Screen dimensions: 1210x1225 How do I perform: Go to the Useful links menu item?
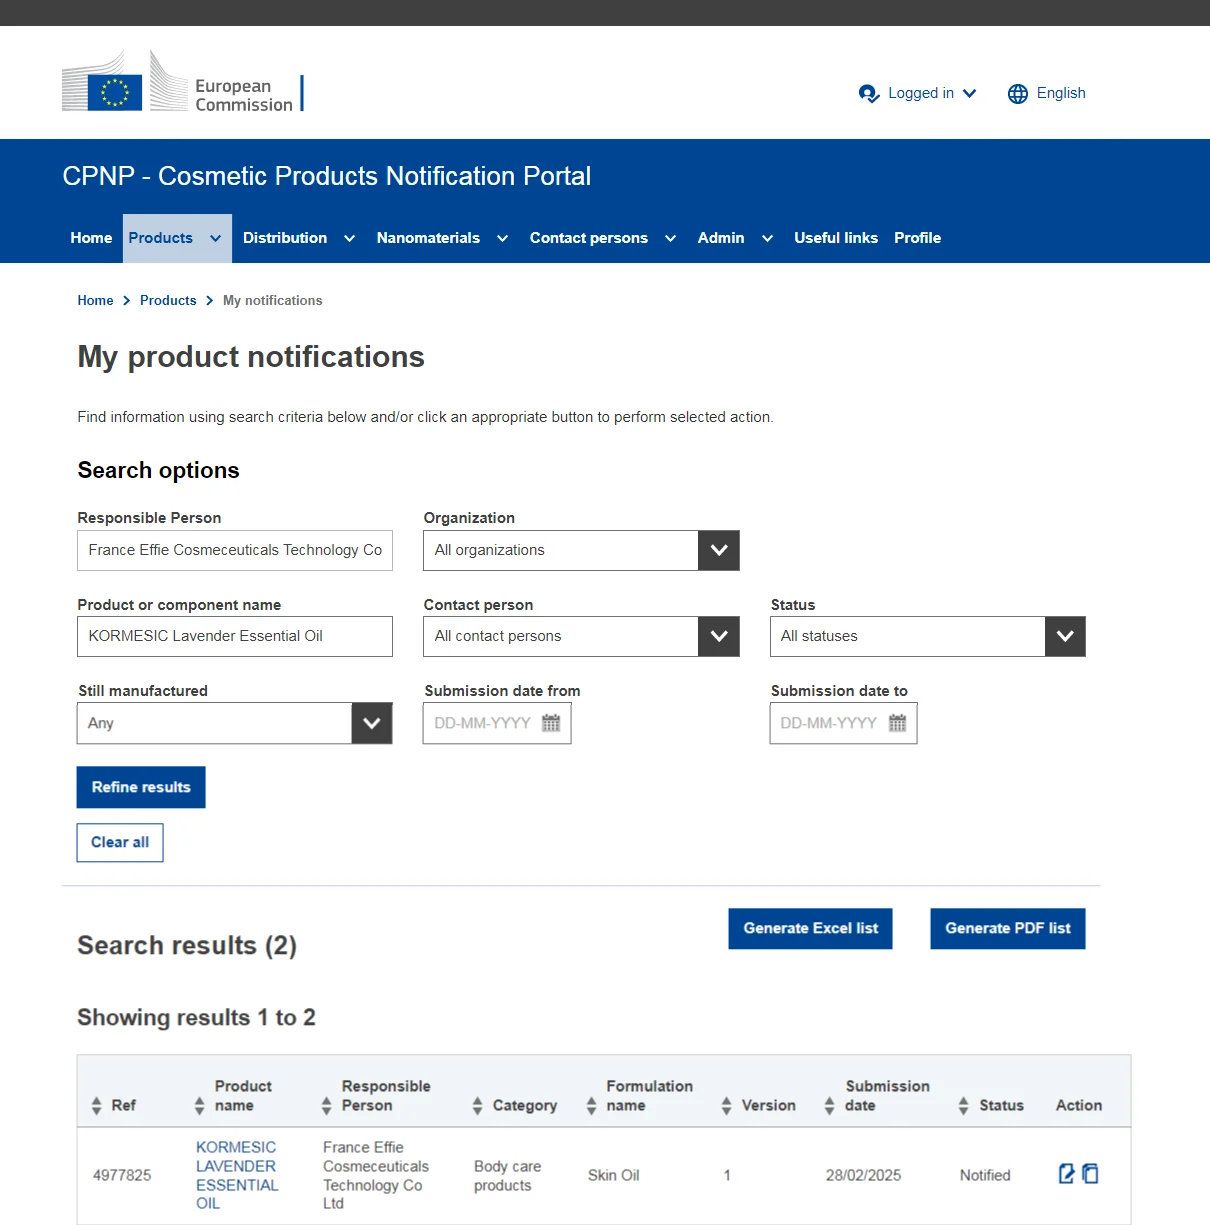(x=836, y=238)
